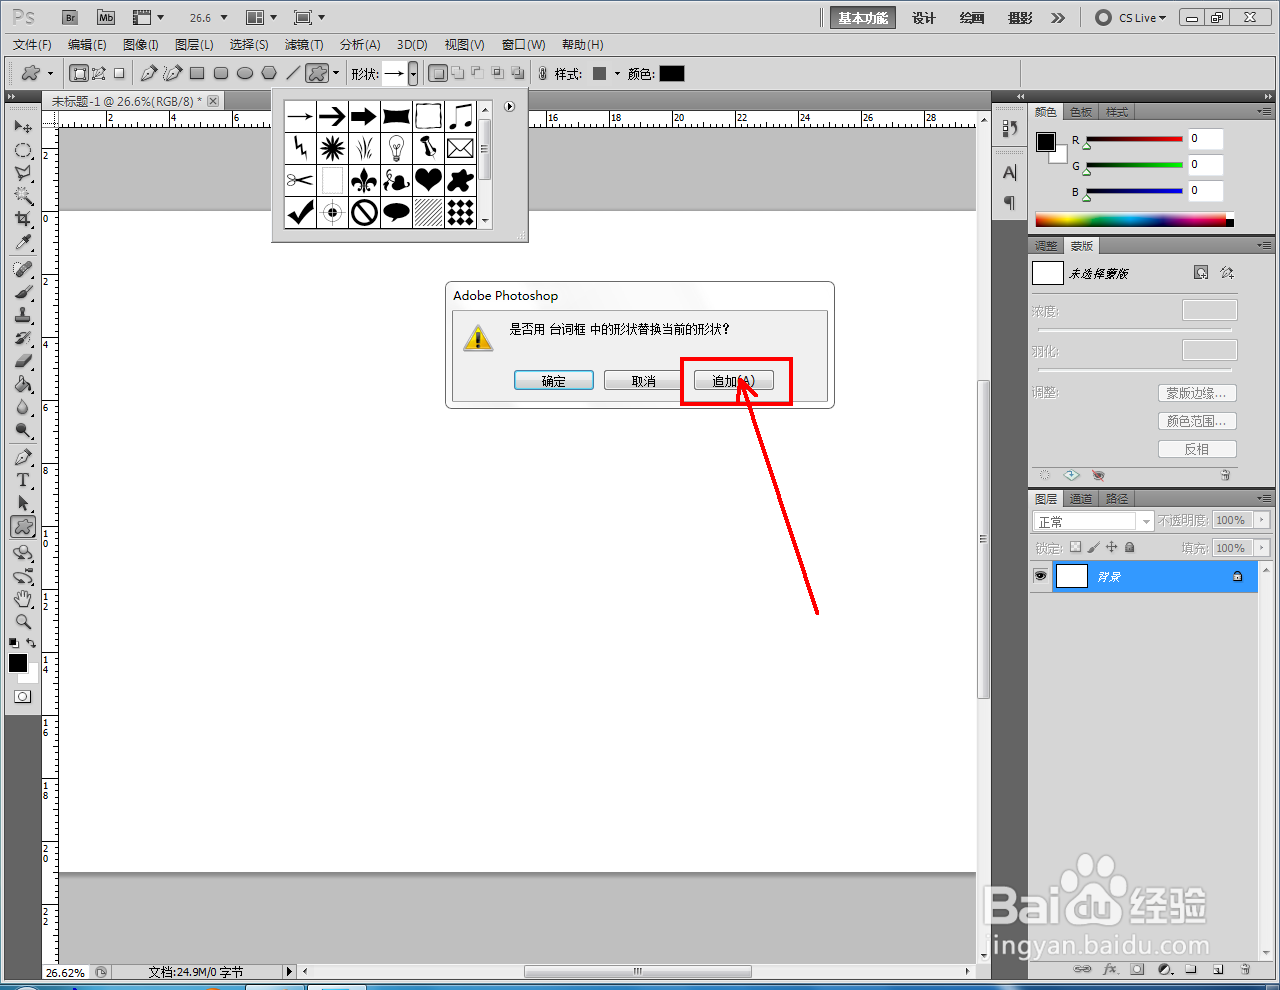This screenshot has width=1280, height=990.
Task: Choose the Rectangle tool in options bar
Action: [x=197, y=73]
